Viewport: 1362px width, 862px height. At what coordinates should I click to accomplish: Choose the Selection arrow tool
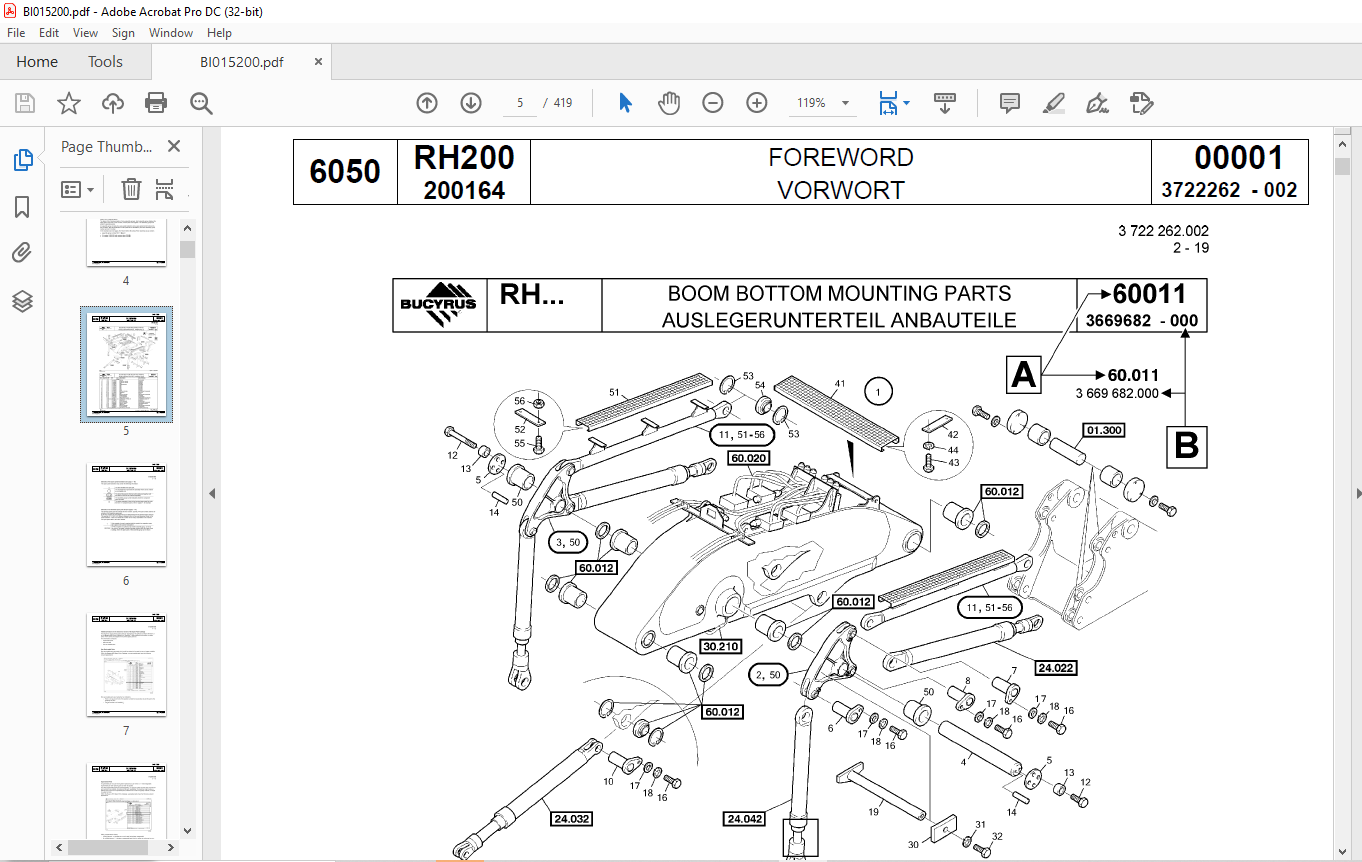click(626, 103)
